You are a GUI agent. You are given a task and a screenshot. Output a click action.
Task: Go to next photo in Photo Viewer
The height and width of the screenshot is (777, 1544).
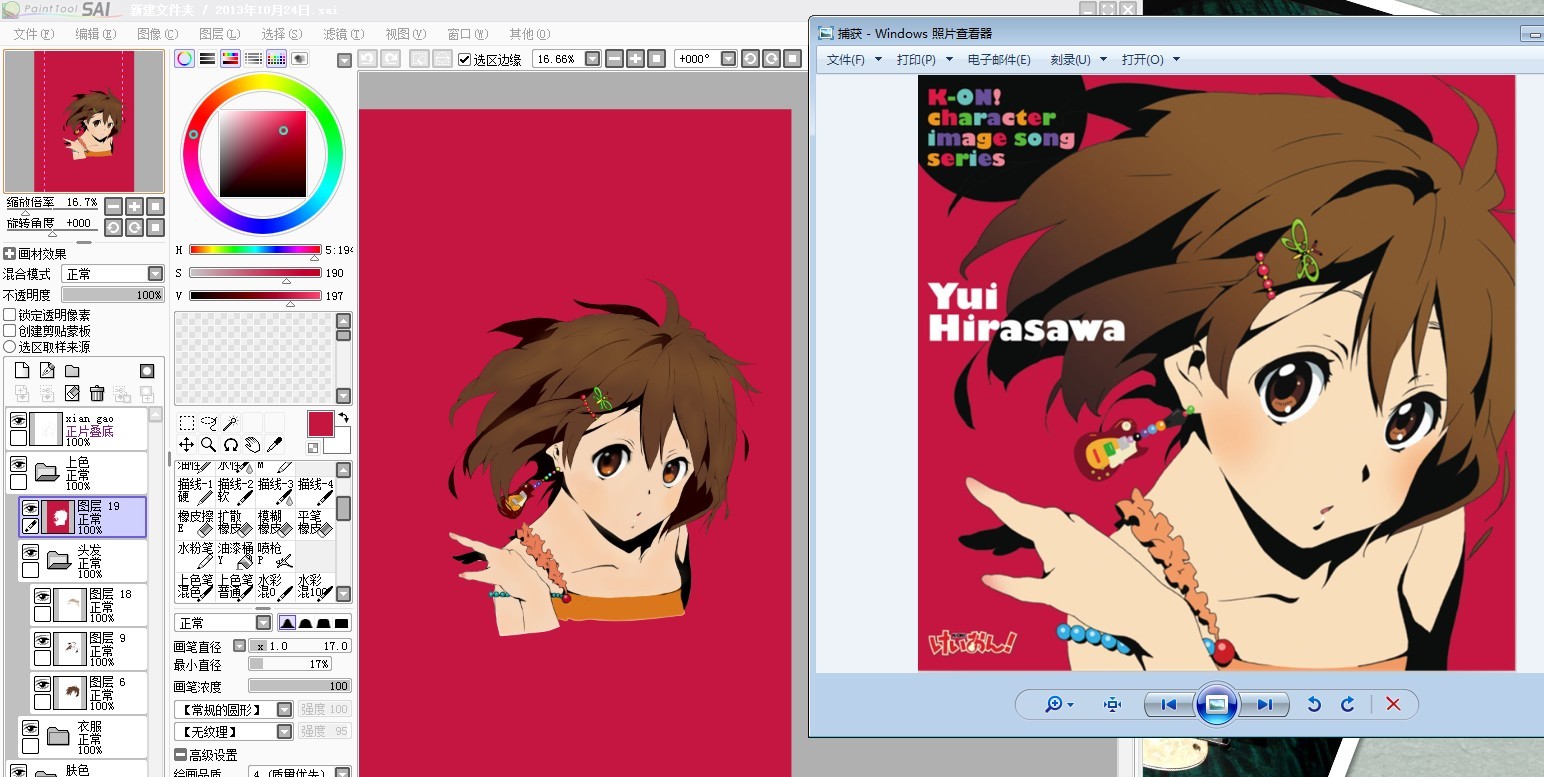coord(1264,705)
